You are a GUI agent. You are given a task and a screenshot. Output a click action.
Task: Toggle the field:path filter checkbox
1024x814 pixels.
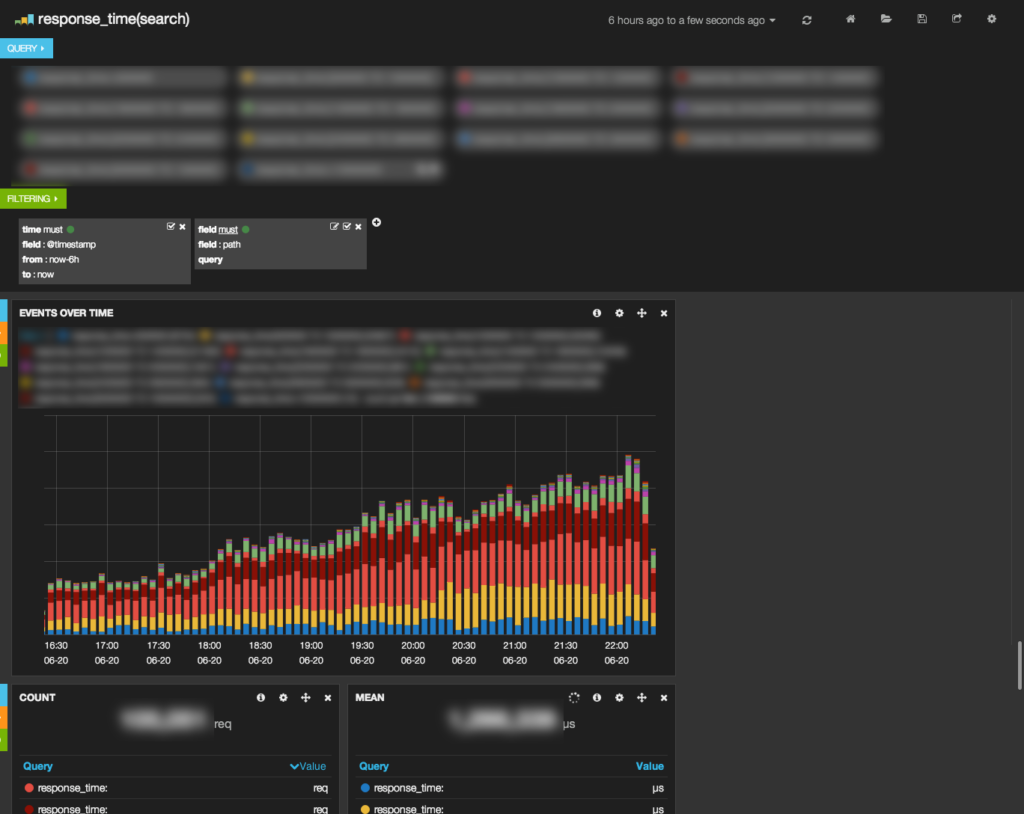point(346,226)
